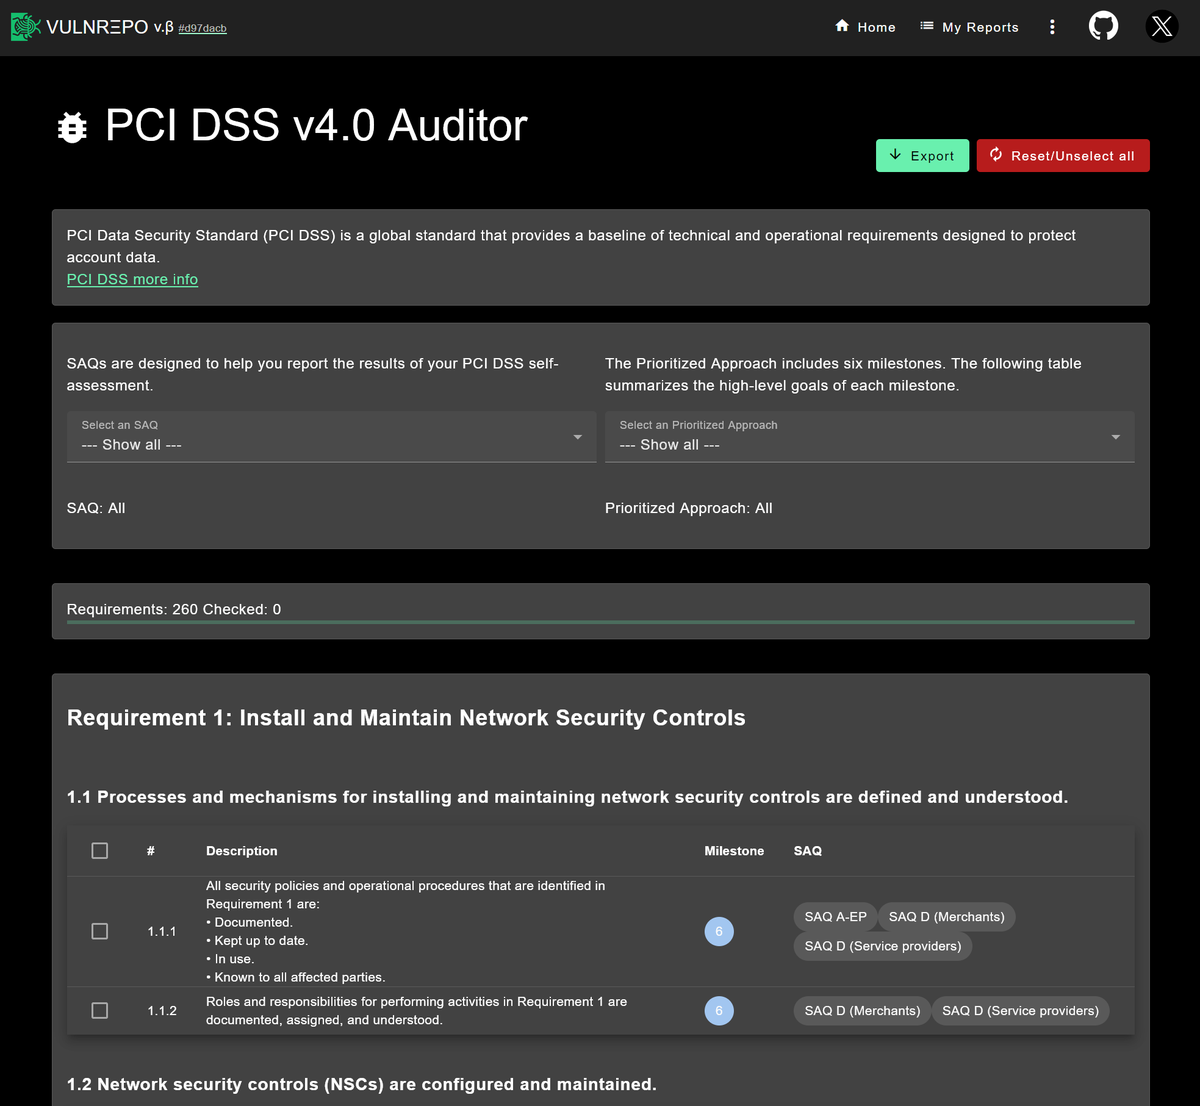Screen dimensions: 1200x1106
Task: Click the 'SAQ: All' label
Action: pyautogui.click(x=96, y=508)
